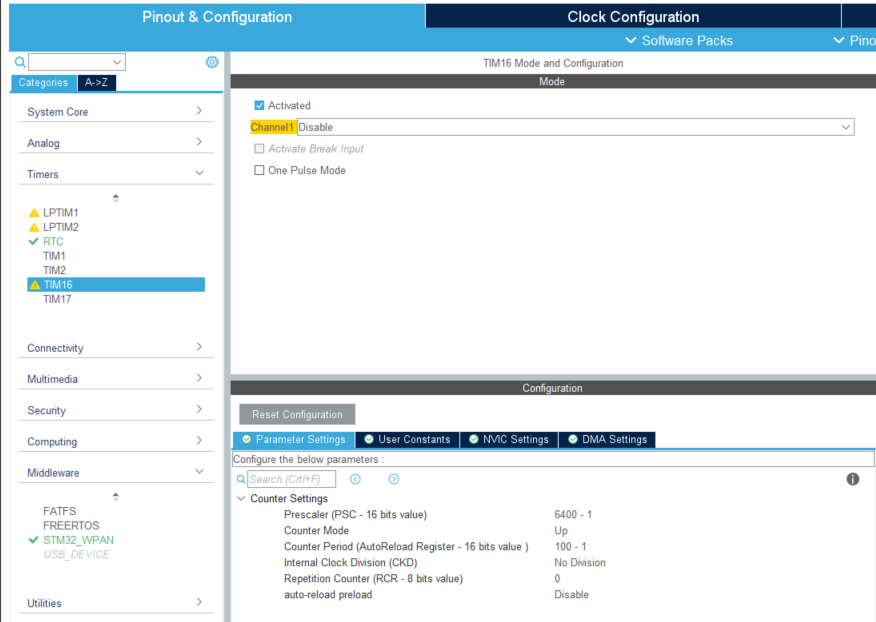Click the parameter Search (Ctrl+F) field
This screenshot has height=622, width=876.
[292, 479]
